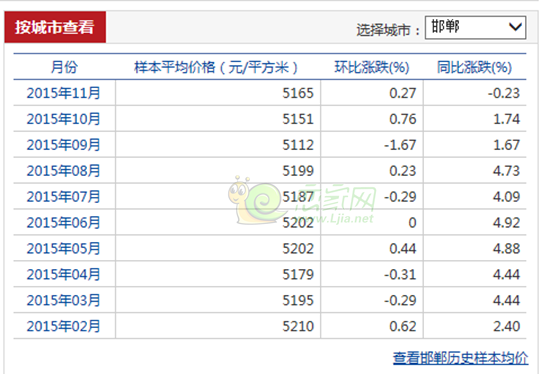This screenshot has width=550, height=374.
Task: Click price 5187 in July row
Action: 298,197
